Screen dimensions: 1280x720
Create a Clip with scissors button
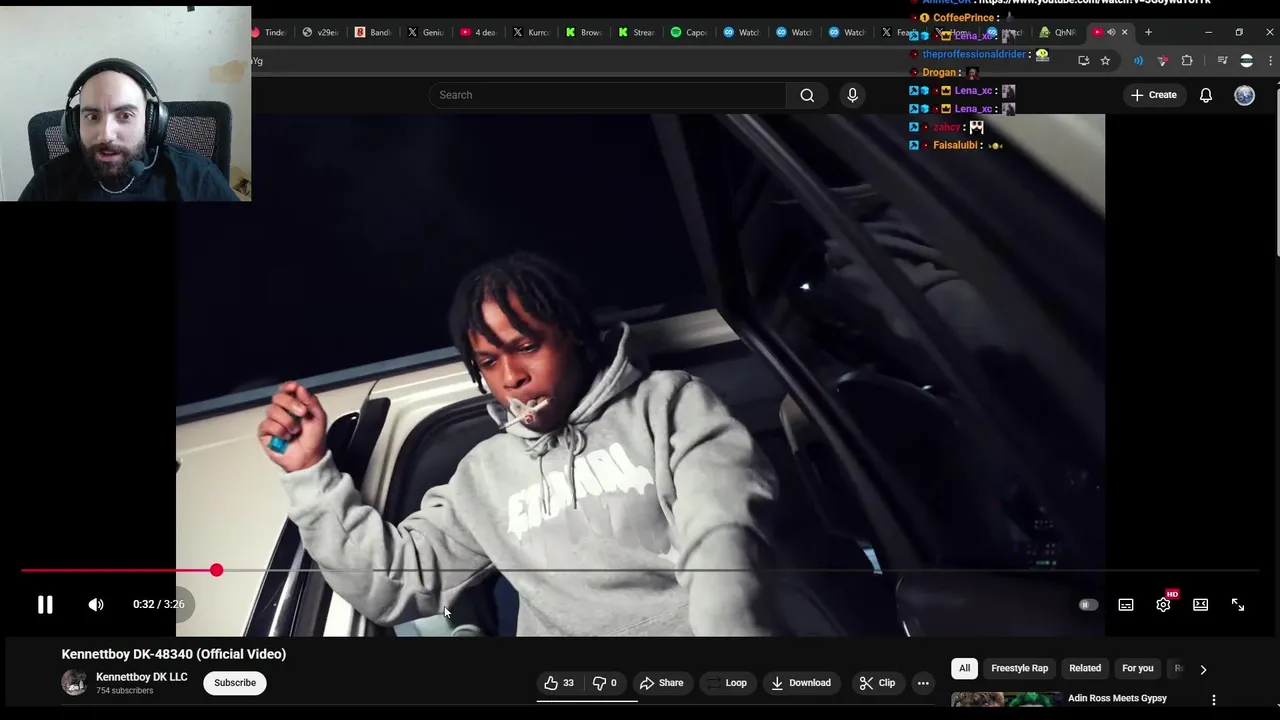[877, 683]
